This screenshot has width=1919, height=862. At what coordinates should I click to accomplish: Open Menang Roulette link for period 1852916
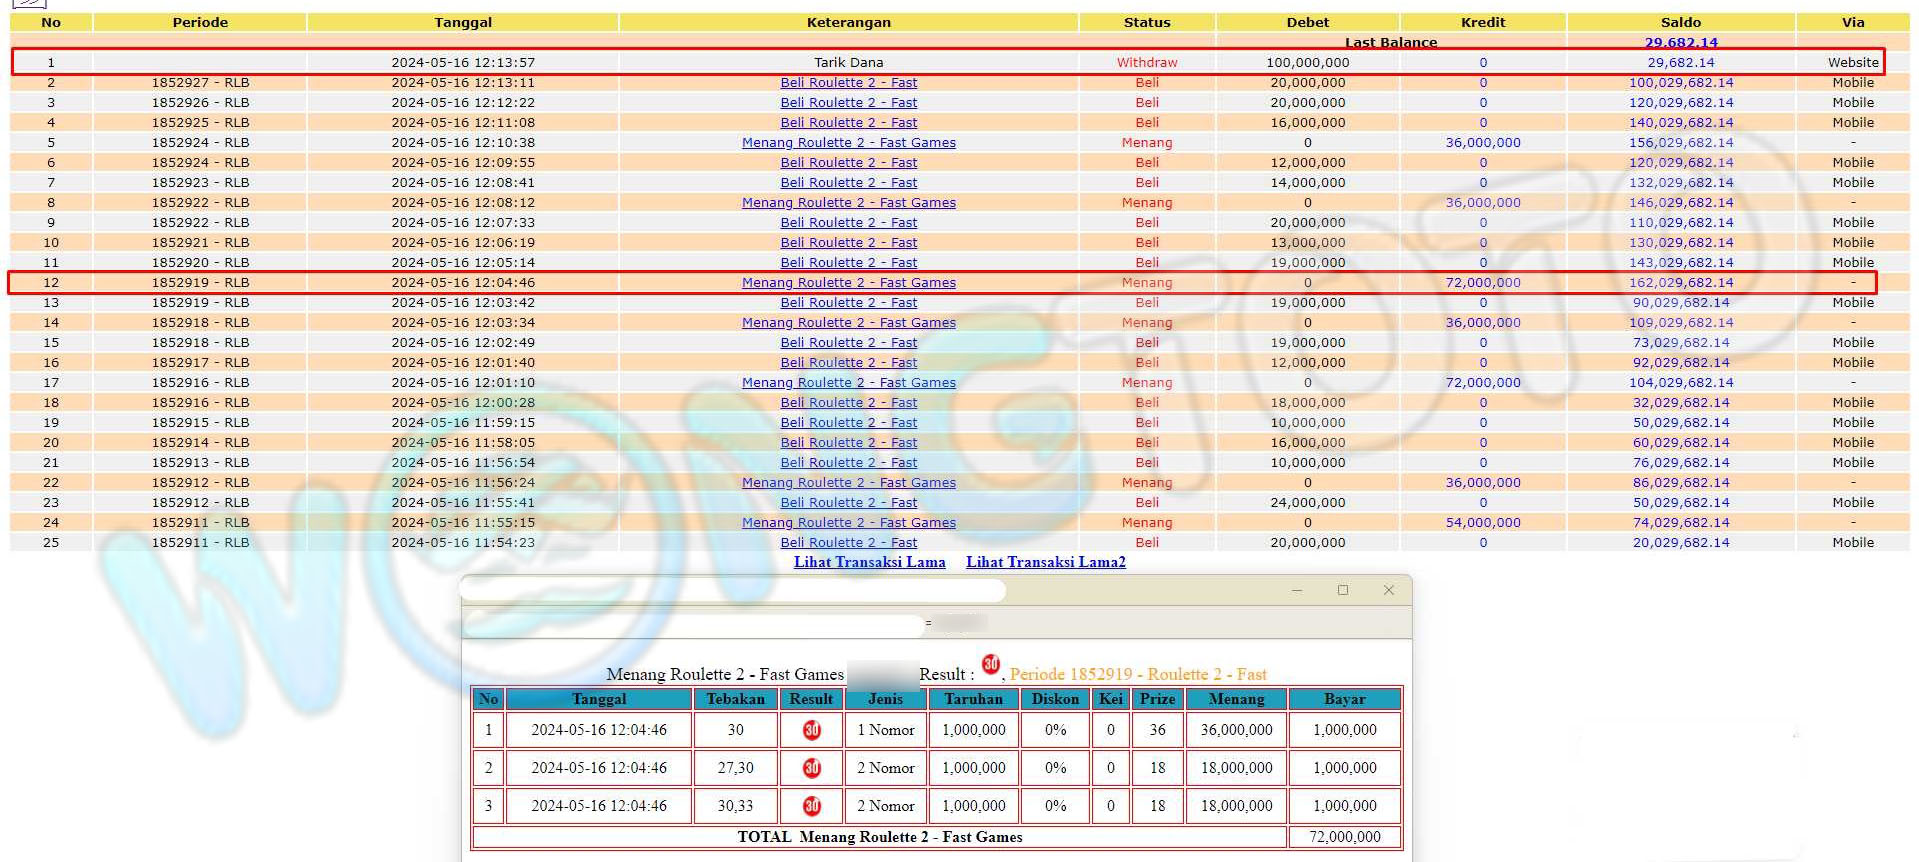[x=848, y=383]
